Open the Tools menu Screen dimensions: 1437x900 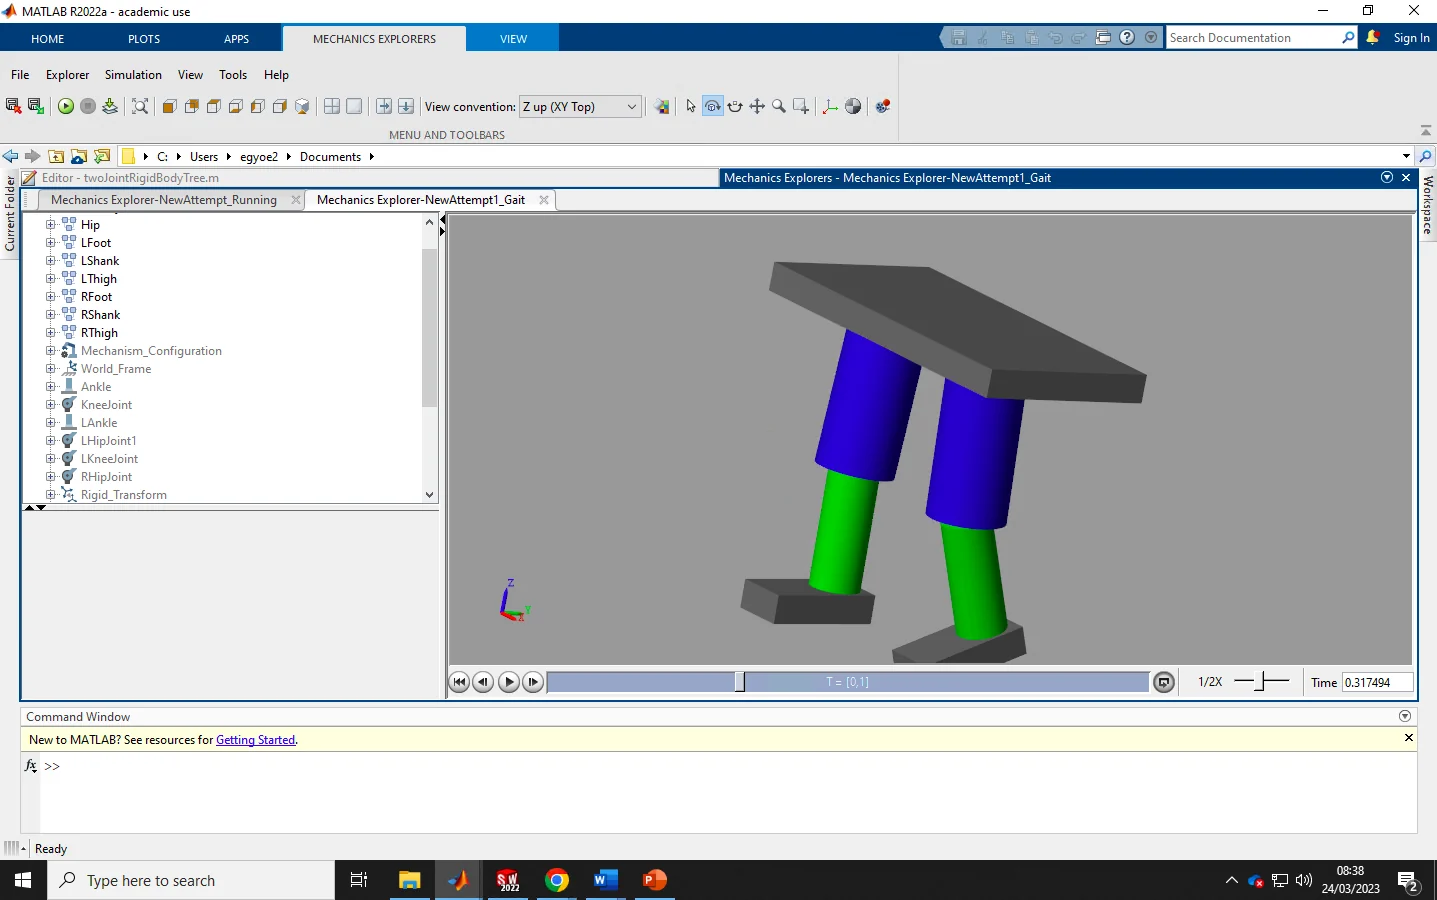coord(233,75)
